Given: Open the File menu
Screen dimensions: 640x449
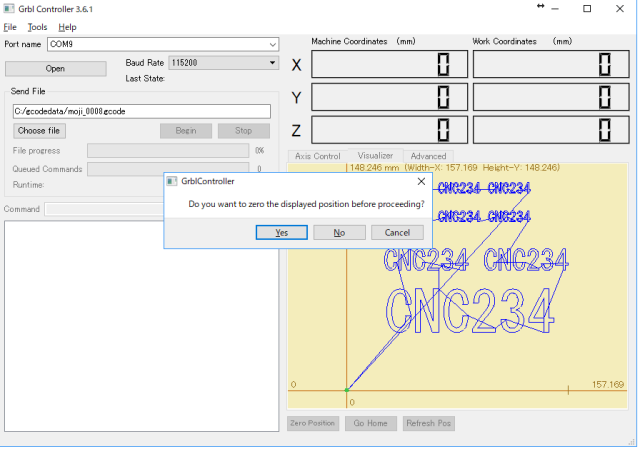Looking at the screenshot, I should (x=10, y=27).
